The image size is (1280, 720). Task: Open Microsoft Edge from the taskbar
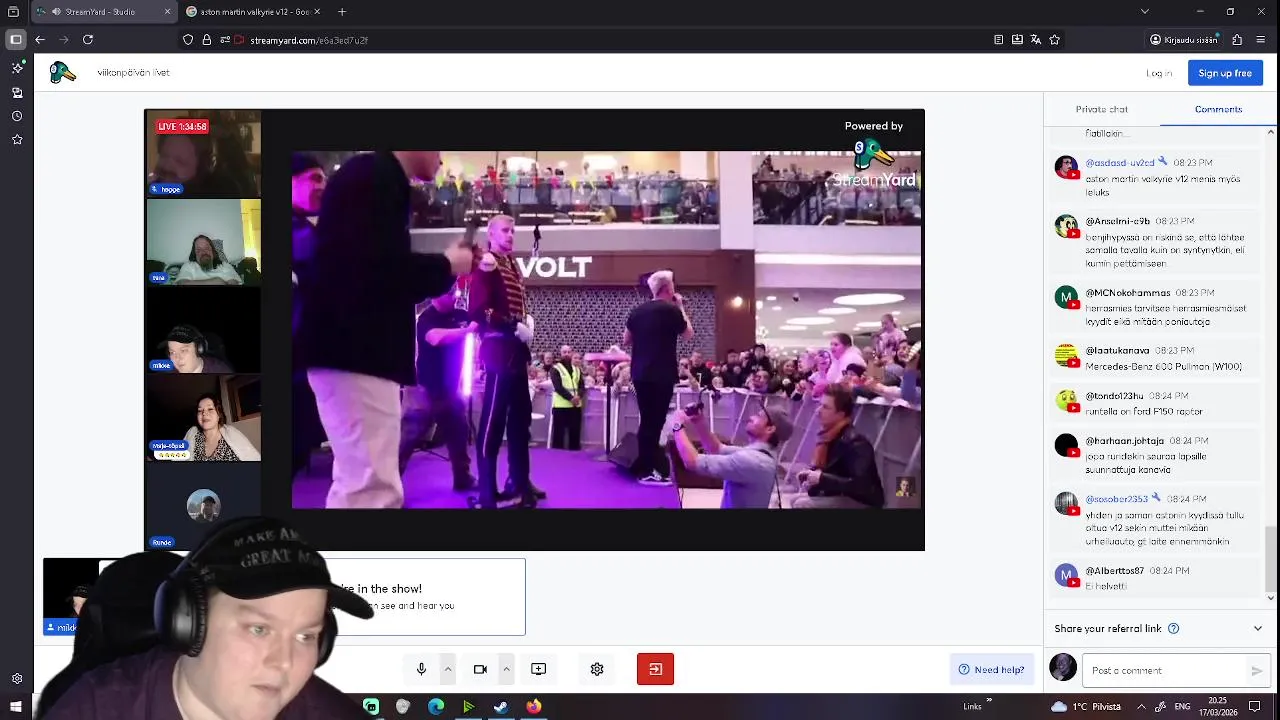point(436,707)
